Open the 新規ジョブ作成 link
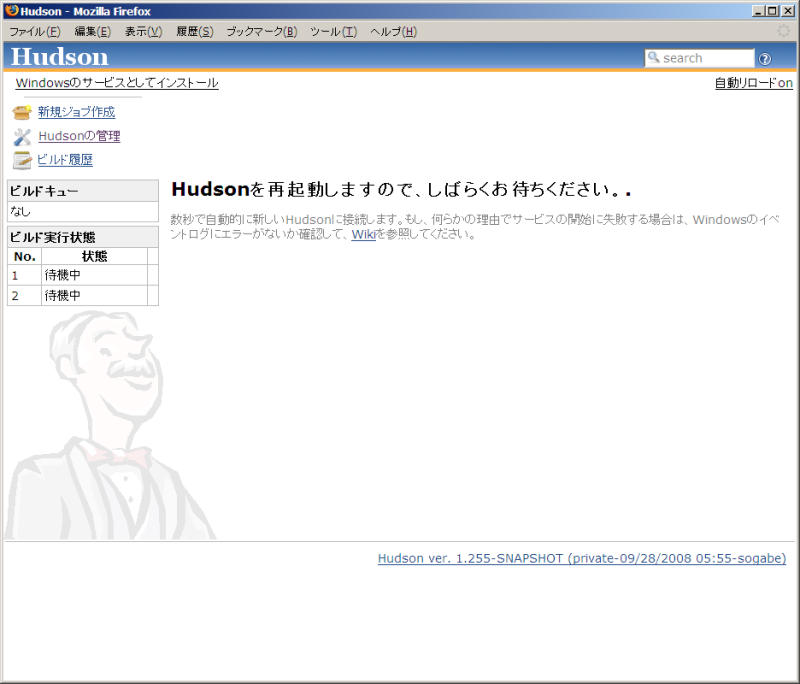 coord(77,112)
